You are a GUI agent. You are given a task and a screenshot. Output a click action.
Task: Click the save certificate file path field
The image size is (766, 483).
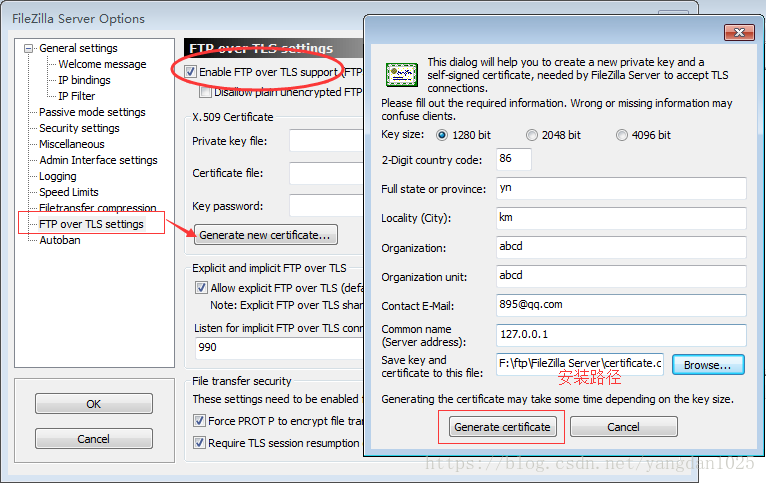(580, 364)
